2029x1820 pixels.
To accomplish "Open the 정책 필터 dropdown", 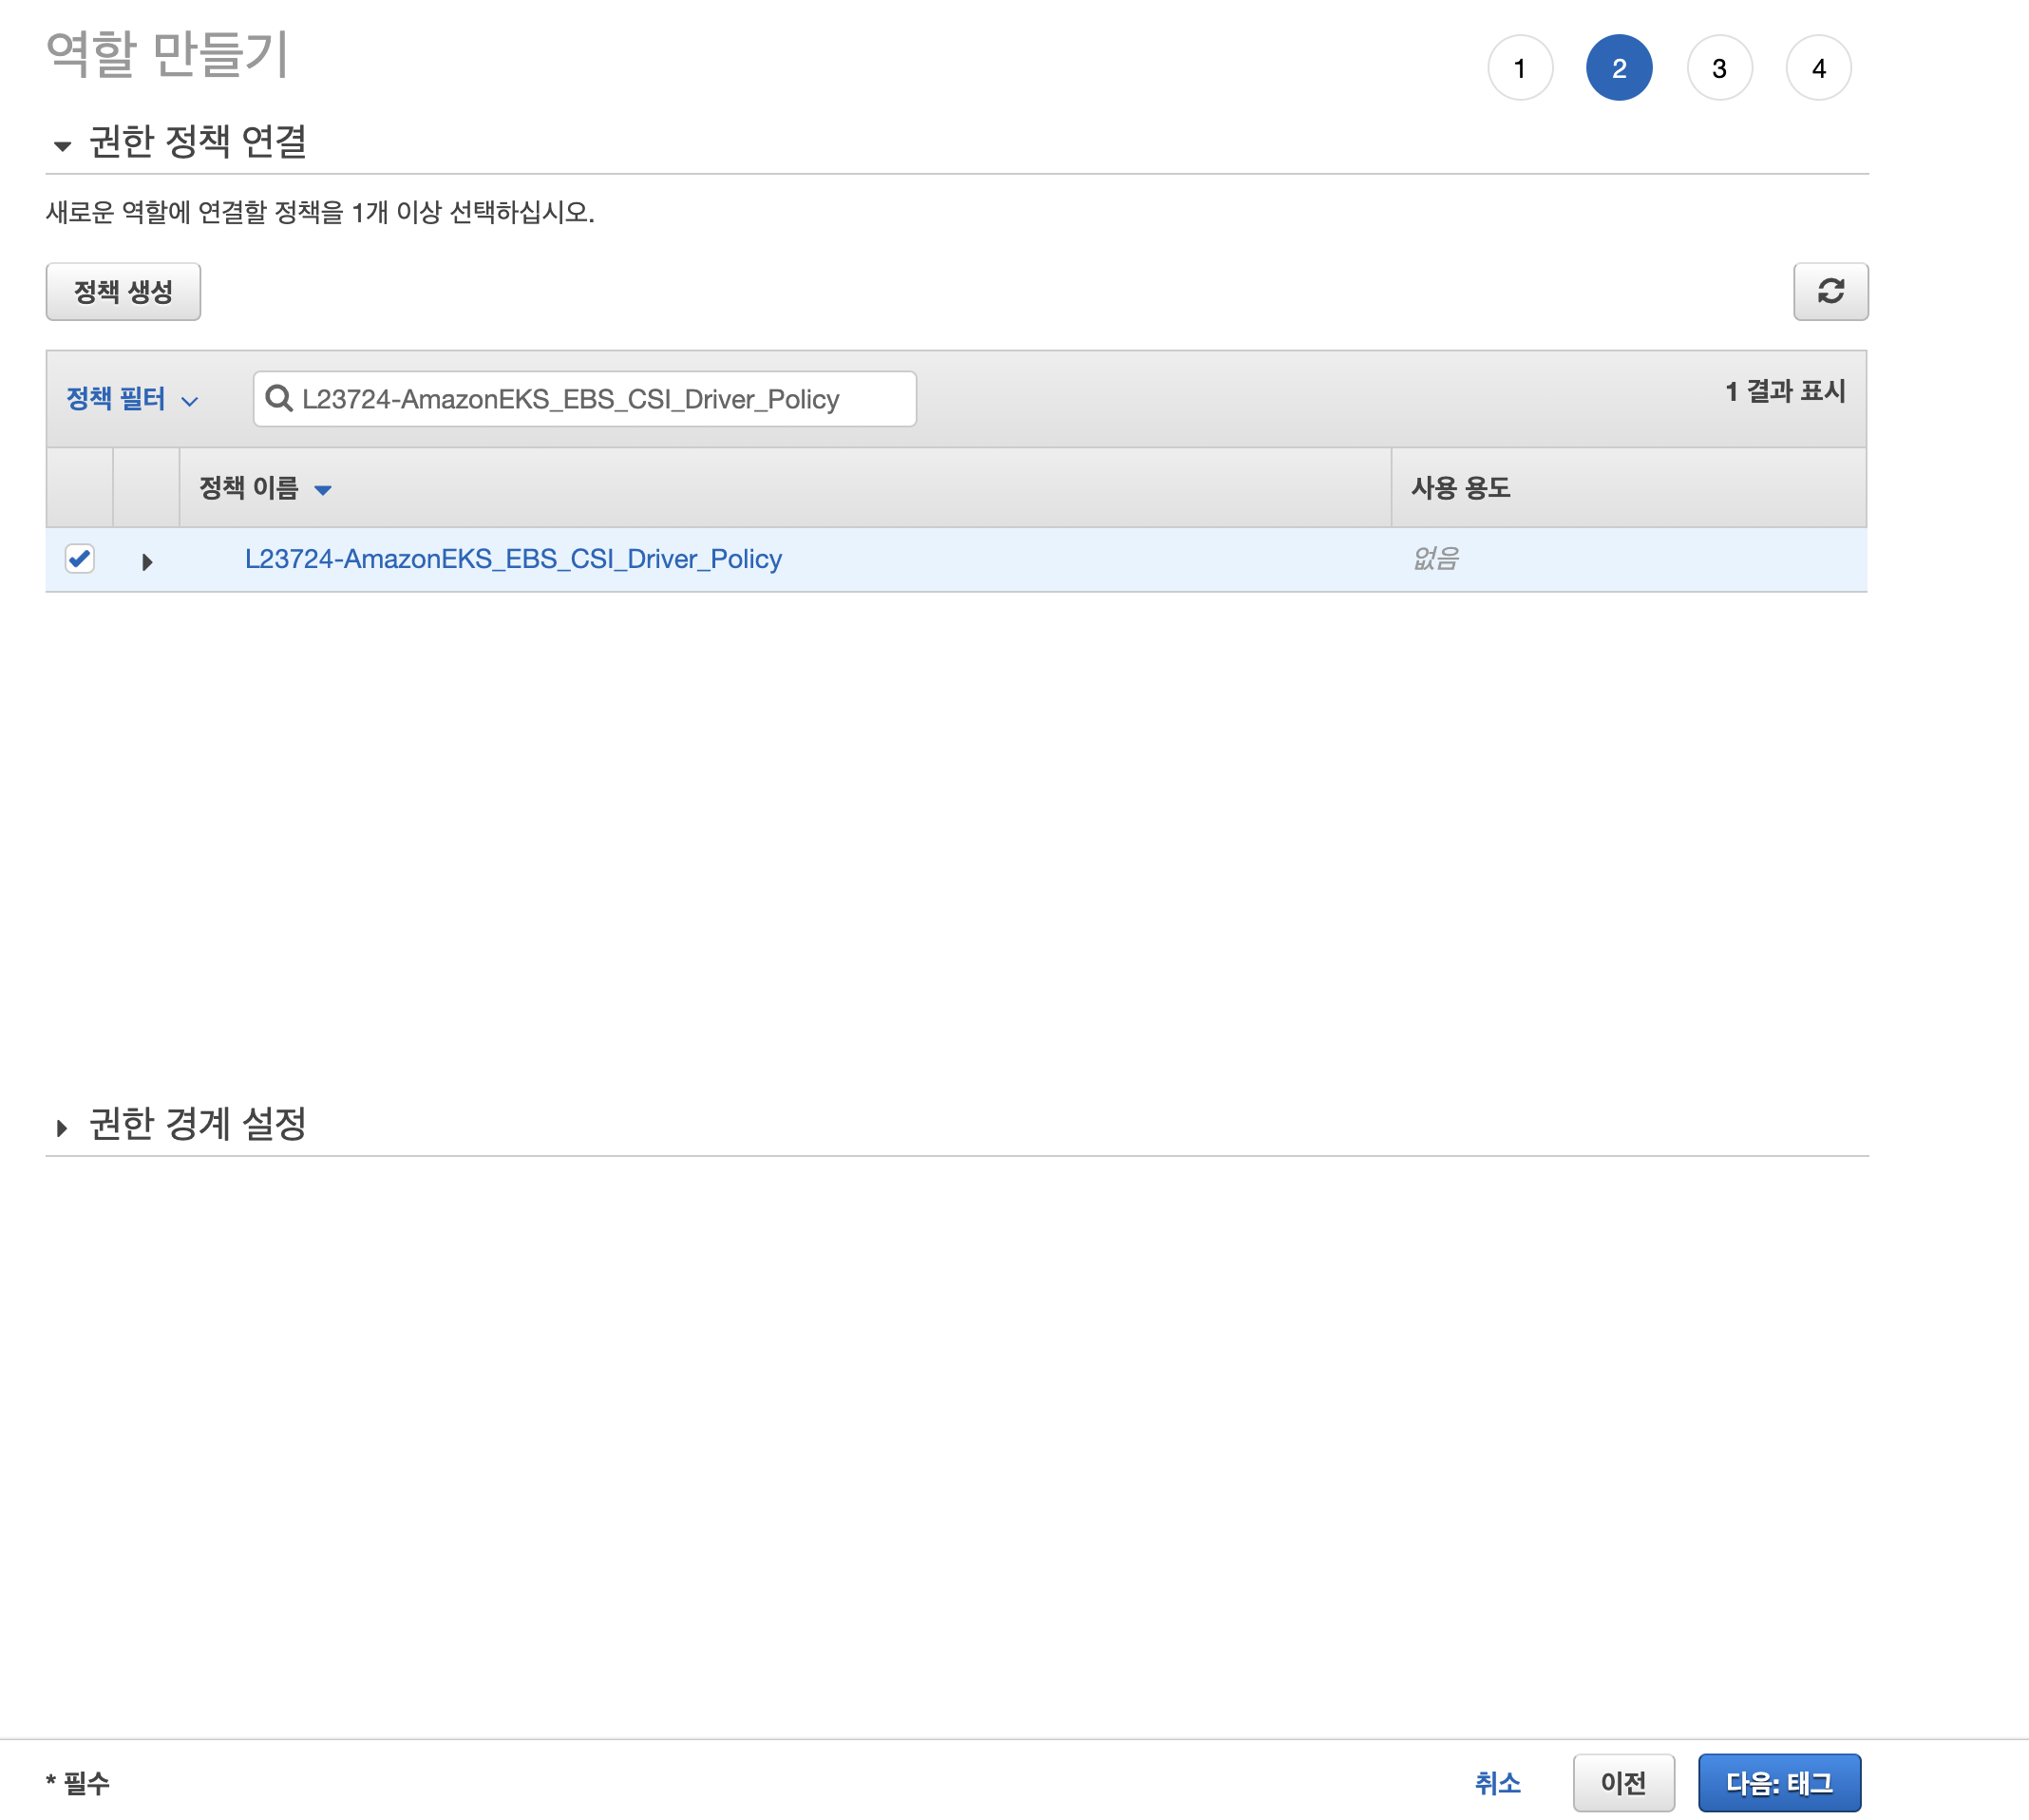I will point(131,399).
